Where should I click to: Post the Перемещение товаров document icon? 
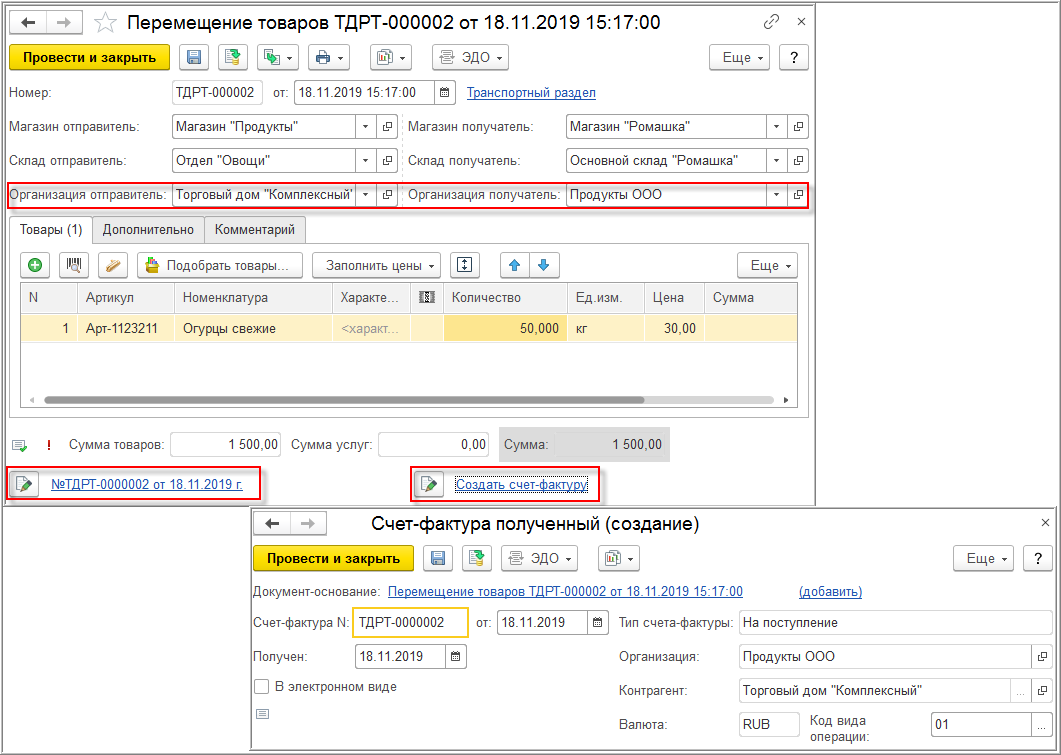click(233, 58)
